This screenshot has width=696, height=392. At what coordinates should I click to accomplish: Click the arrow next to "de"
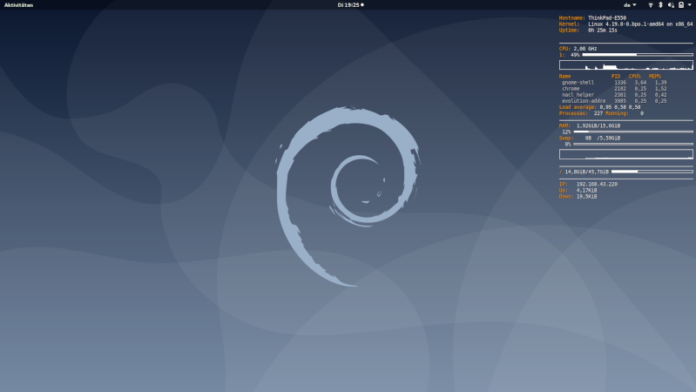coord(634,5)
